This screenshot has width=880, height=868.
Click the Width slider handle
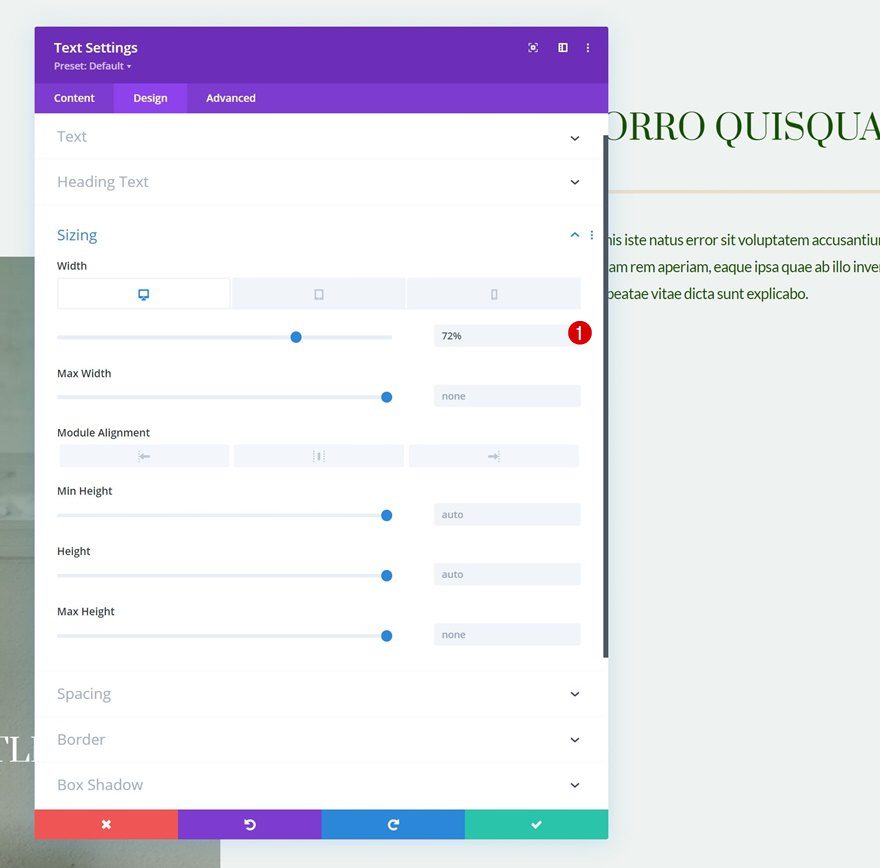(x=296, y=337)
